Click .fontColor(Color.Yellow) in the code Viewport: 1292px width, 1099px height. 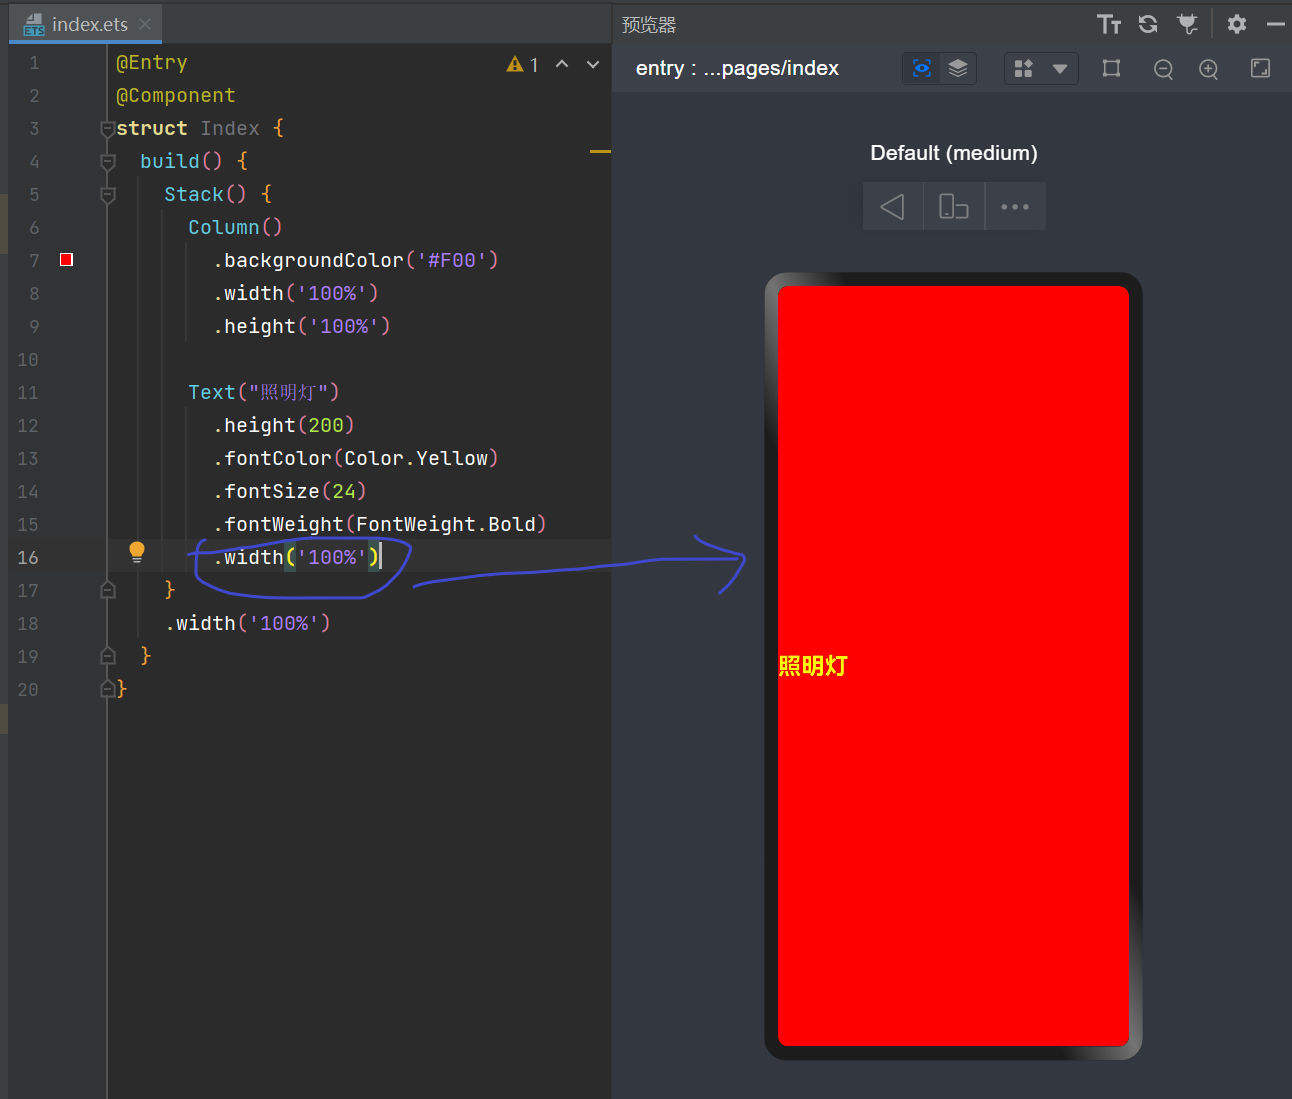pos(355,459)
